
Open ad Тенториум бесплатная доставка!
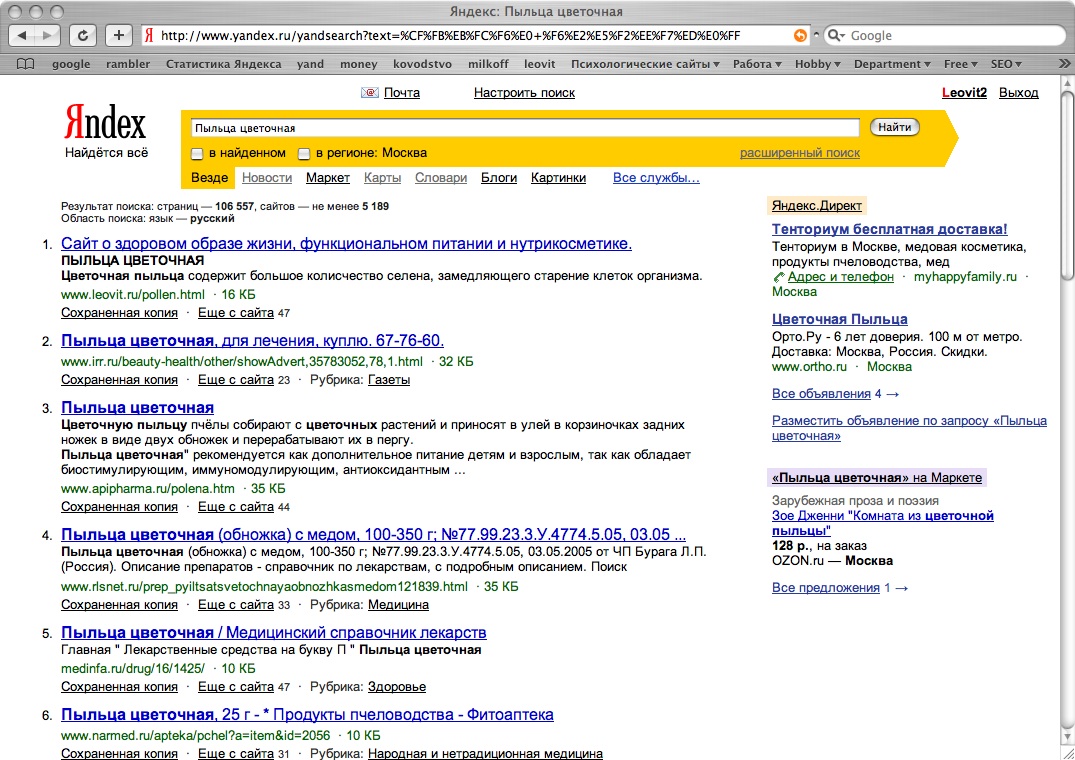(890, 230)
